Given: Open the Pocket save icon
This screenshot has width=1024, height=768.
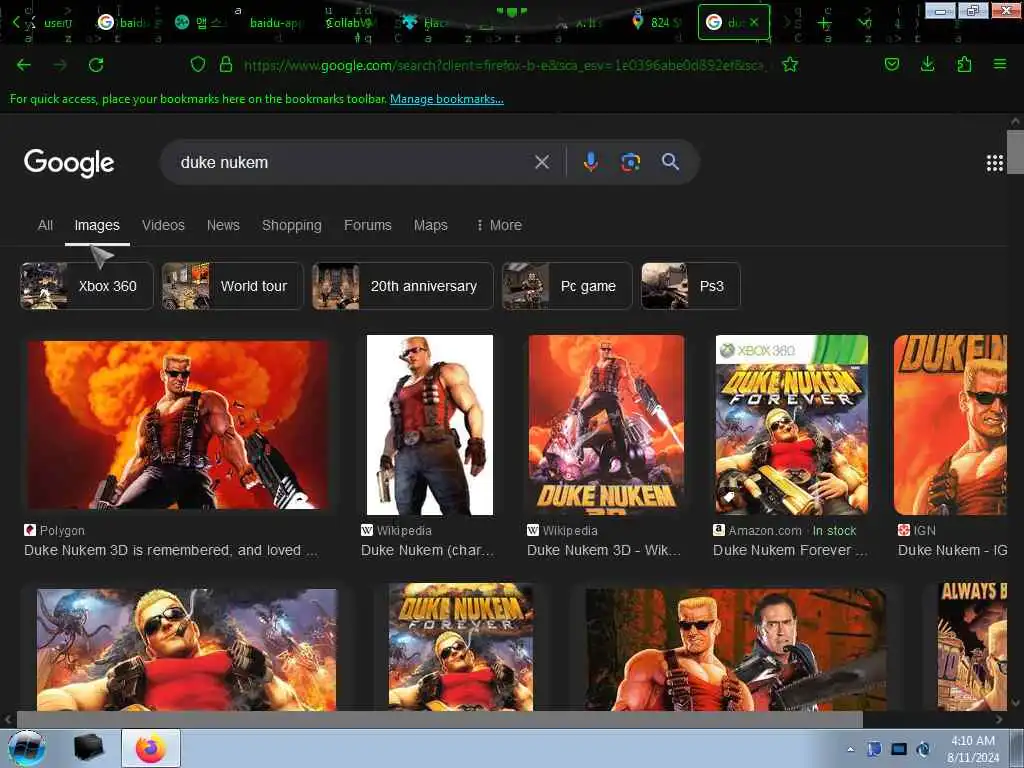Looking at the screenshot, I should tap(892, 65).
